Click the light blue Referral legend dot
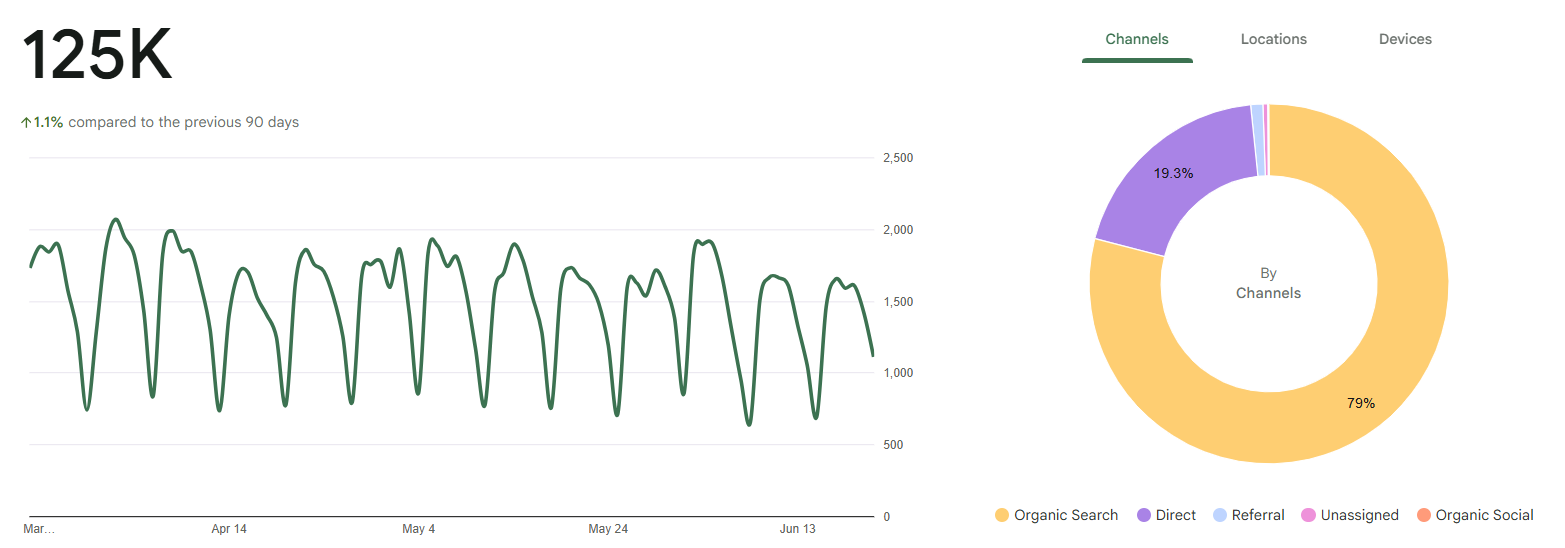The height and width of the screenshot is (548, 1565). [1220, 515]
